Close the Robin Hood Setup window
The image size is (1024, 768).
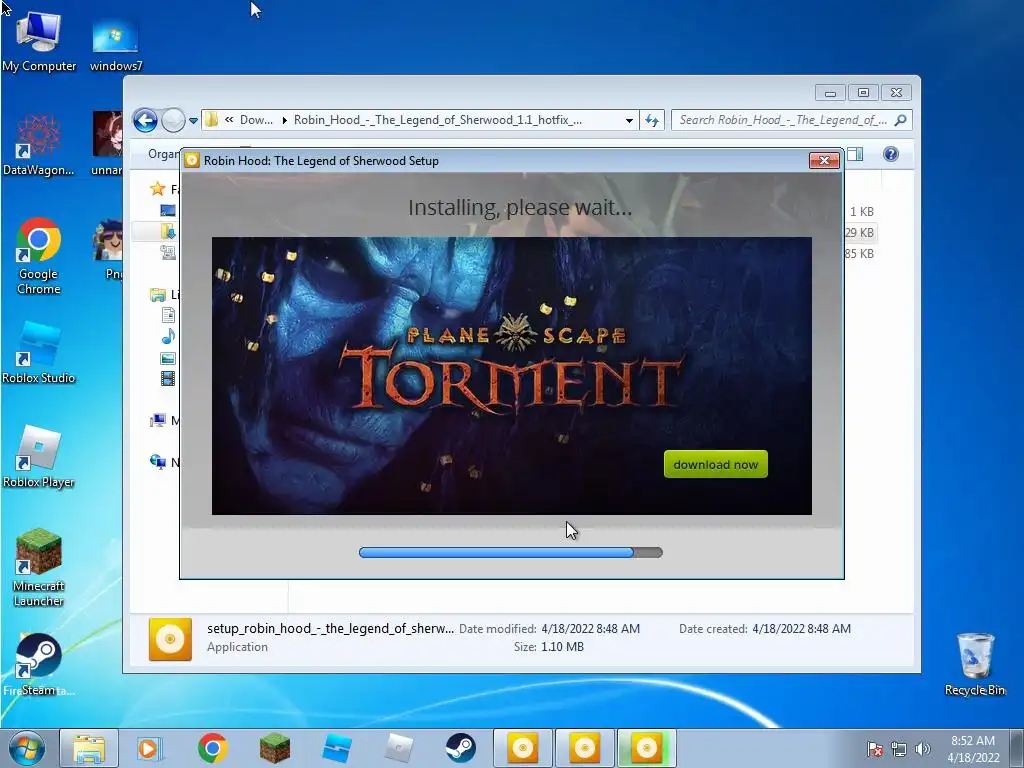click(824, 161)
